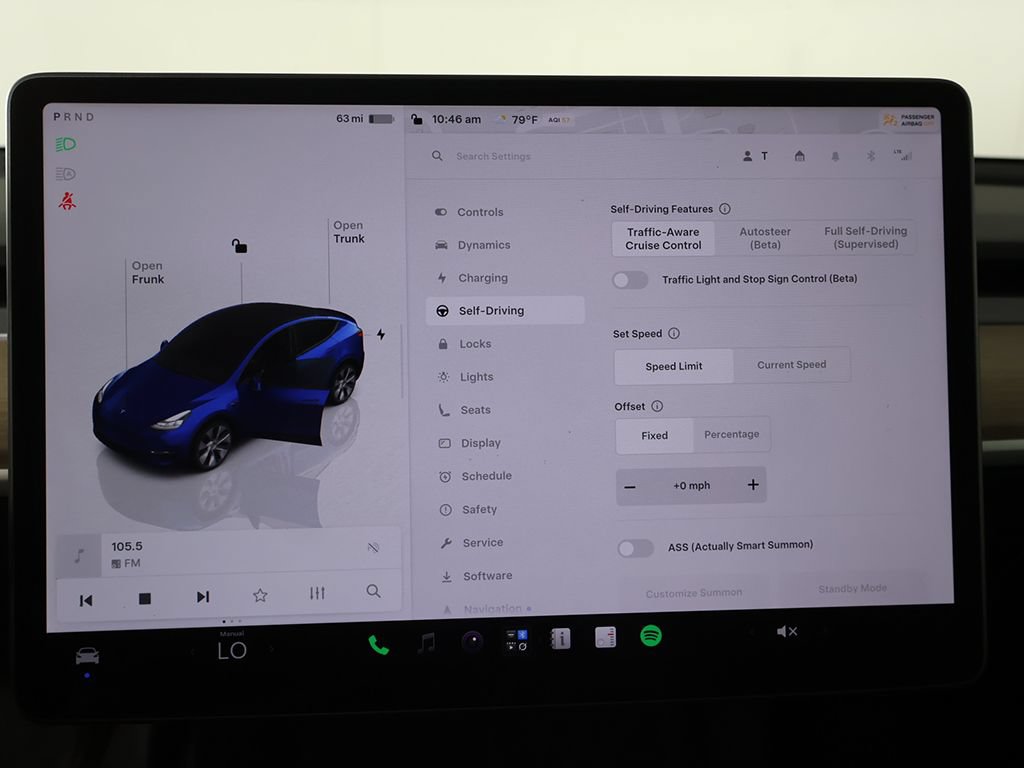The width and height of the screenshot is (1024, 768).
Task: Set offset type to Percentage
Action: [x=731, y=434]
